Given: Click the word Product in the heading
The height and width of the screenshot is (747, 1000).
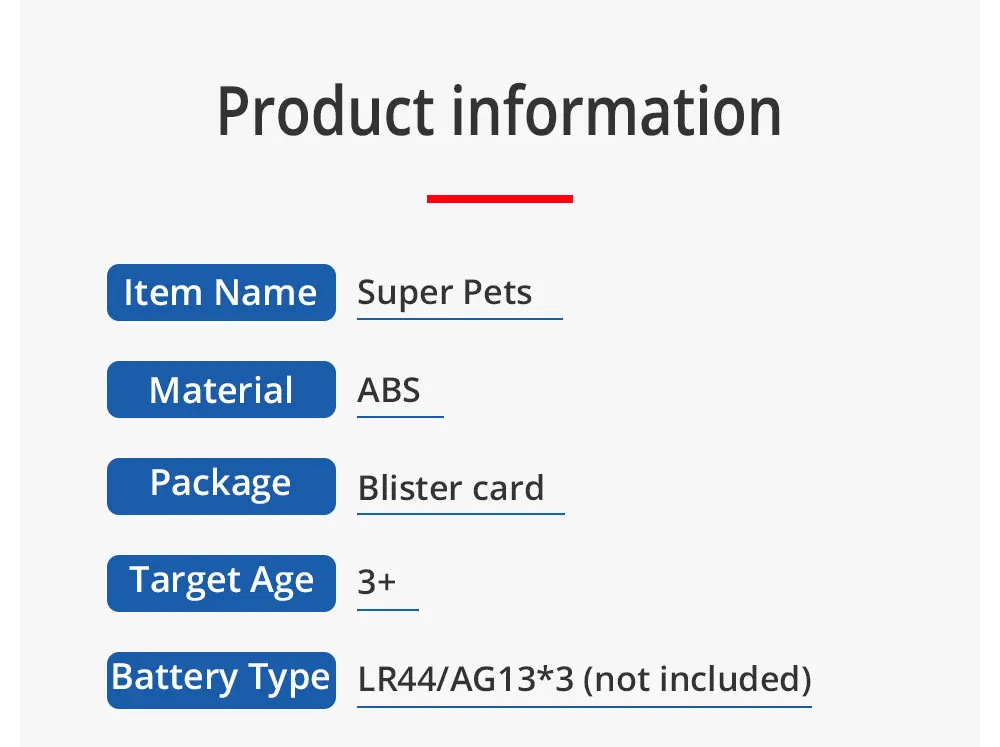Looking at the screenshot, I should (x=325, y=112).
